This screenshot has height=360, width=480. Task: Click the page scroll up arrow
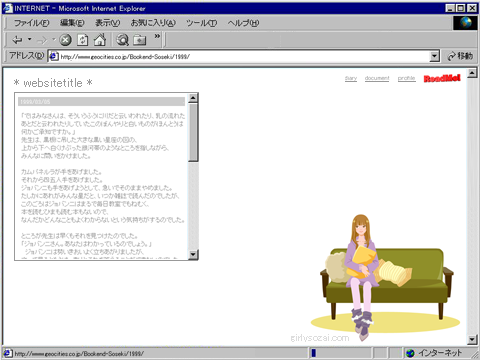[472, 73]
